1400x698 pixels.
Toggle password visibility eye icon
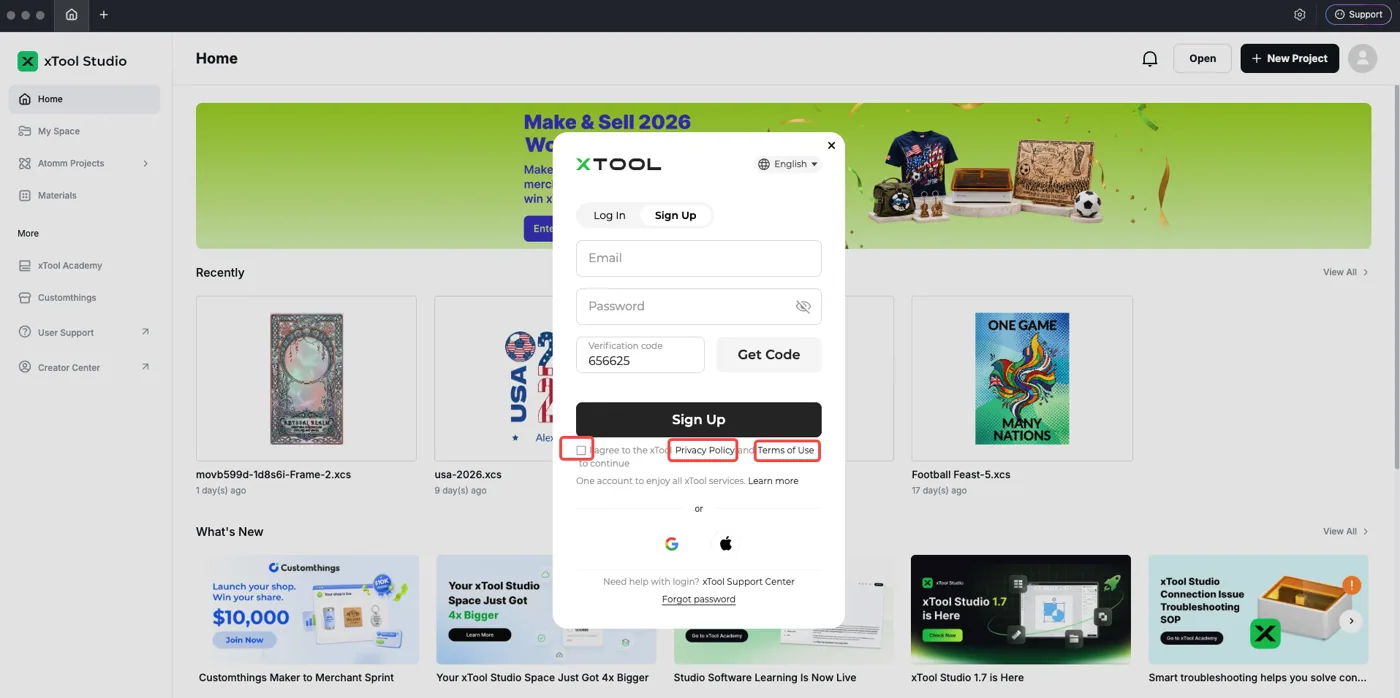(803, 307)
